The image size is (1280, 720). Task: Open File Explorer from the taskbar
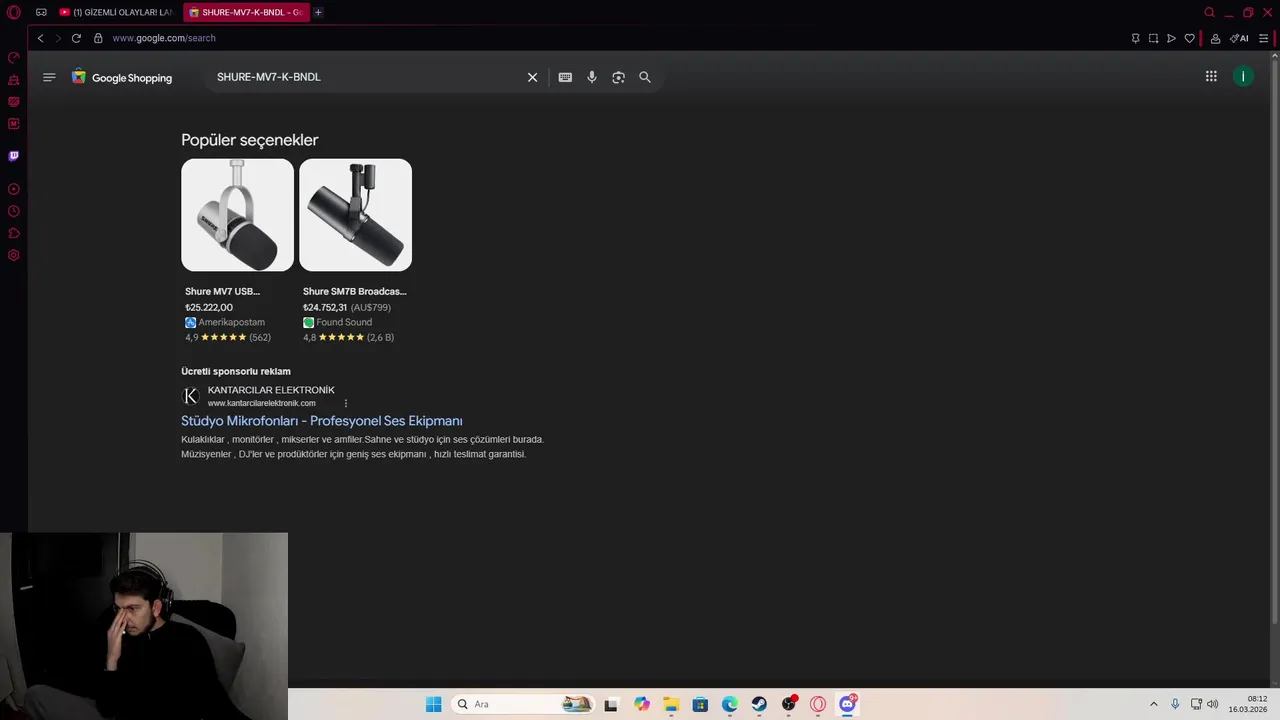pos(671,704)
